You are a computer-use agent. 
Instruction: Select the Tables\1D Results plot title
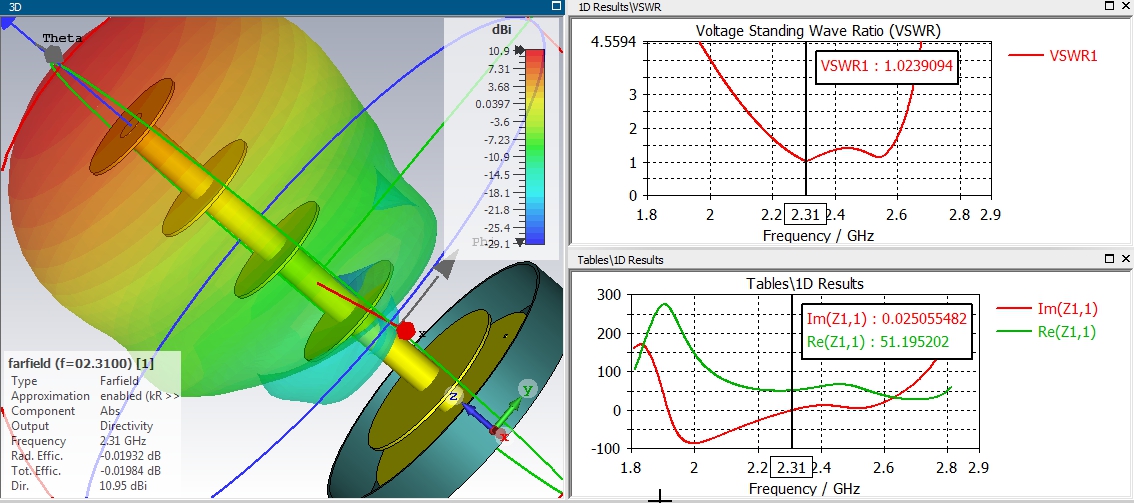coord(804,283)
